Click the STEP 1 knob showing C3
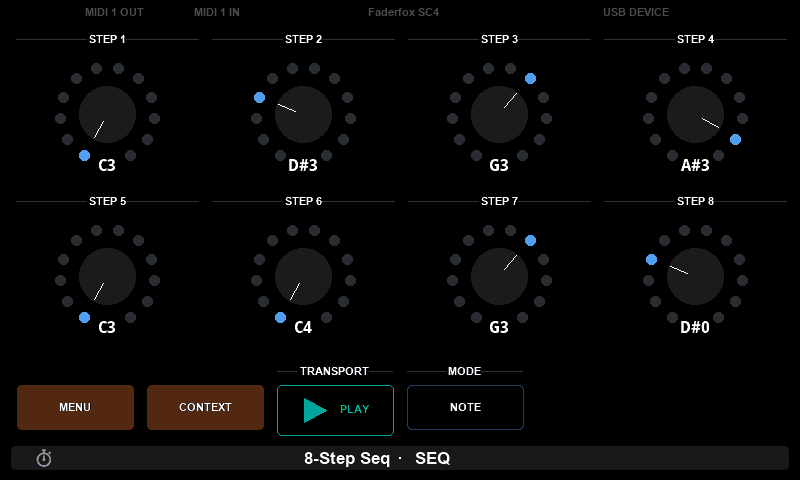The width and height of the screenshot is (800, 480). click(107, 115)
